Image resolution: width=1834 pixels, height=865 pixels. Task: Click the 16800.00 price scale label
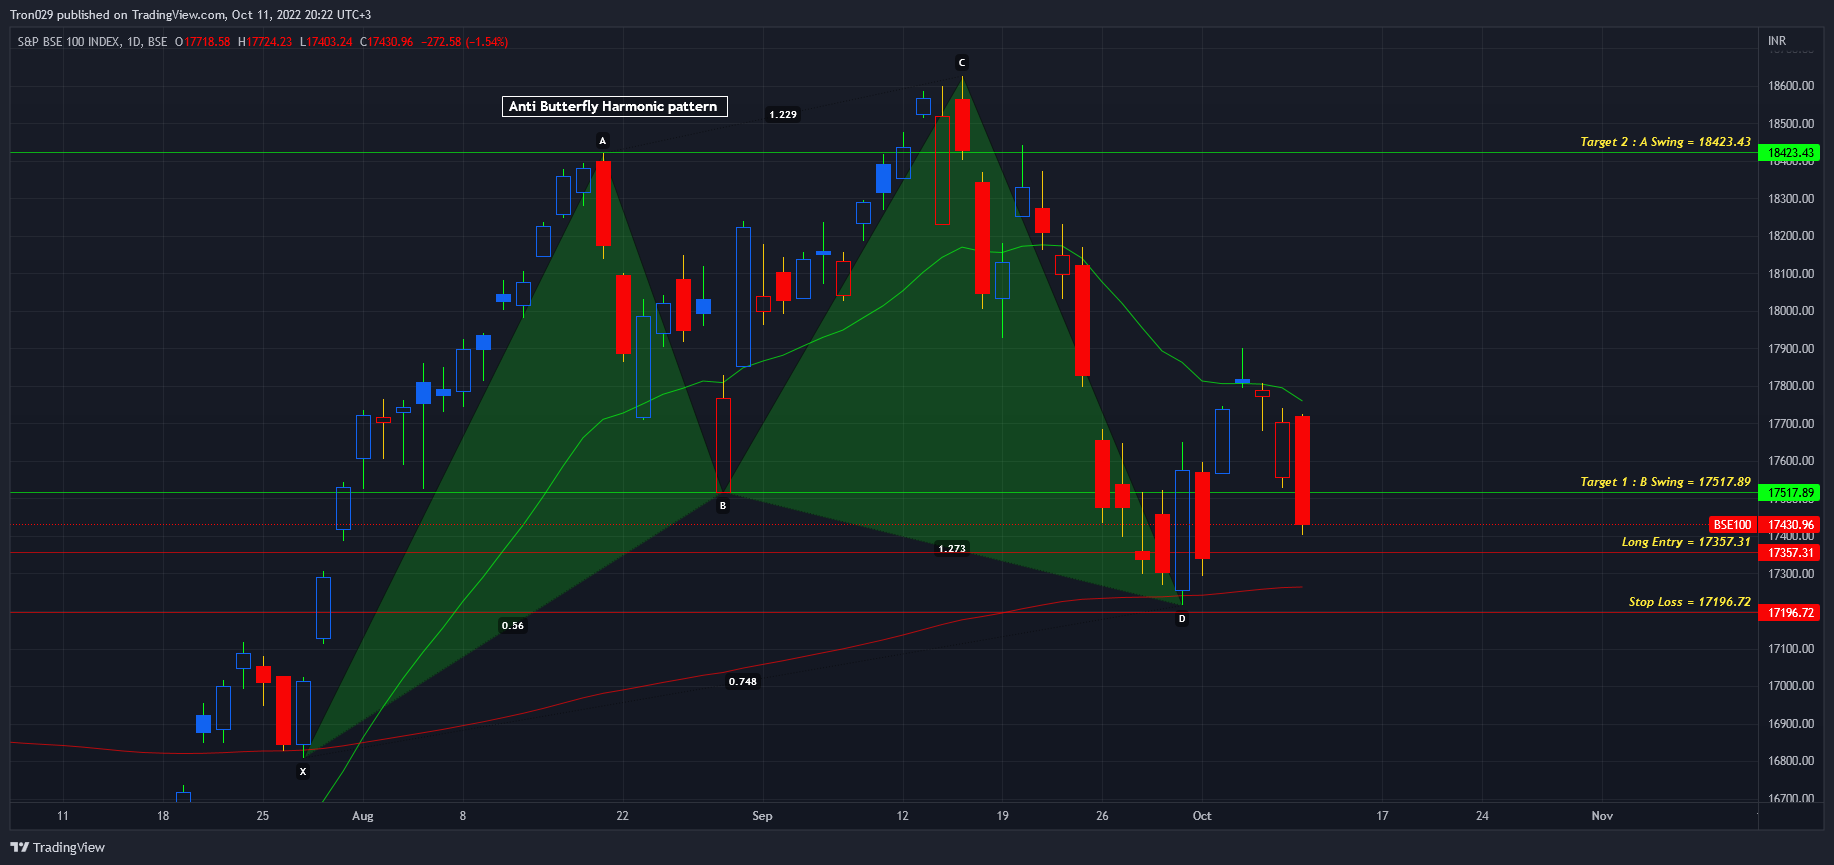click(1791, 761)
